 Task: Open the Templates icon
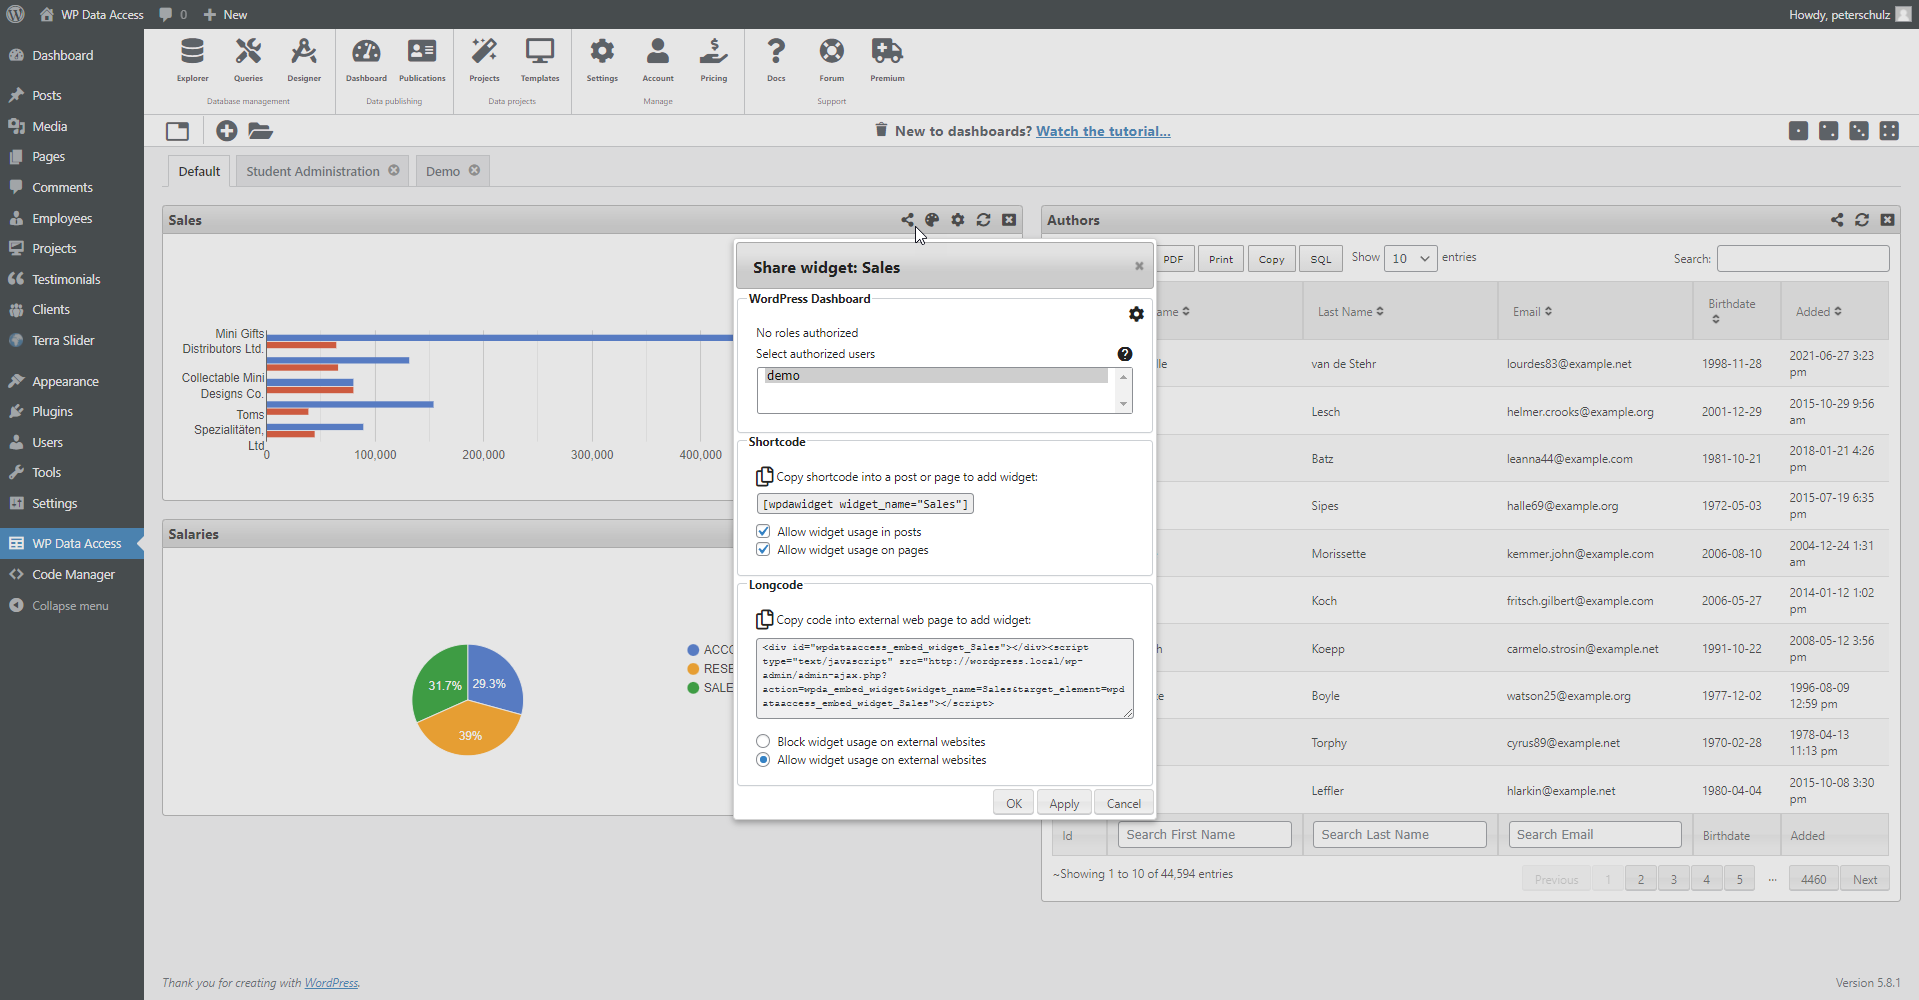(540, 60)
